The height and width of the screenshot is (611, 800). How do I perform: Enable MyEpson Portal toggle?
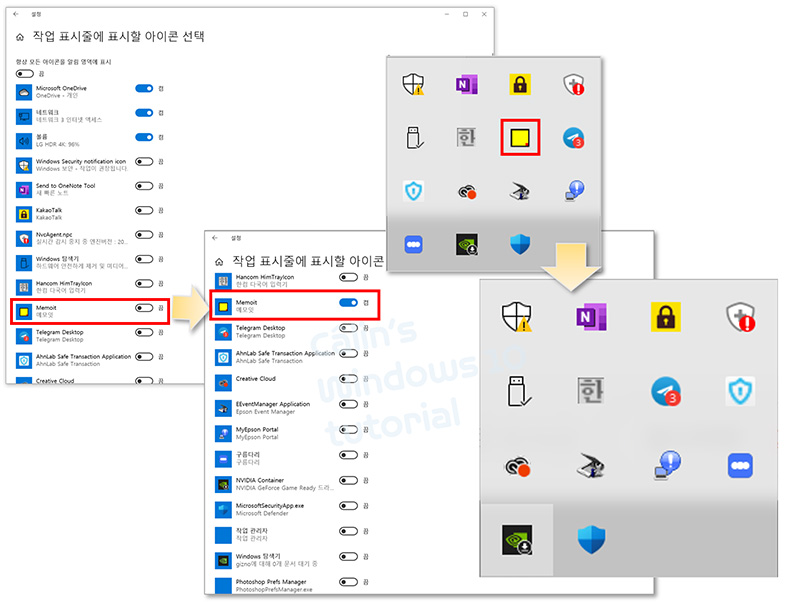[348, 430]
